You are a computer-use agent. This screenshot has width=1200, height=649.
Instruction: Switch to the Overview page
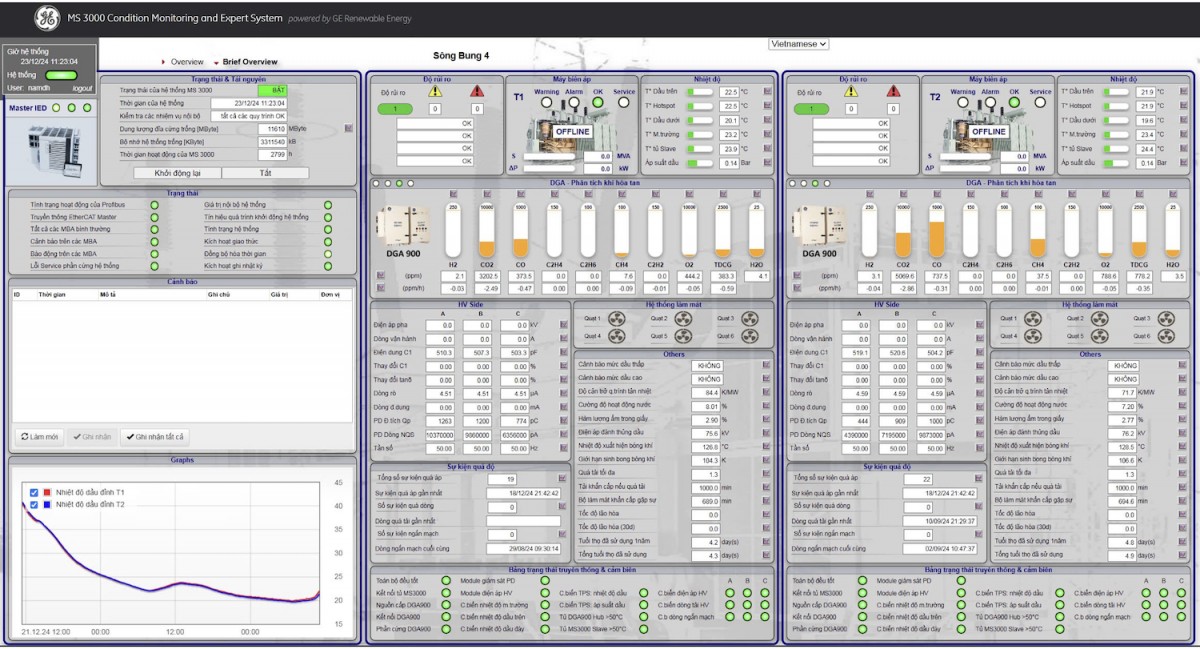pyautogui.click(x=187, y=62)
